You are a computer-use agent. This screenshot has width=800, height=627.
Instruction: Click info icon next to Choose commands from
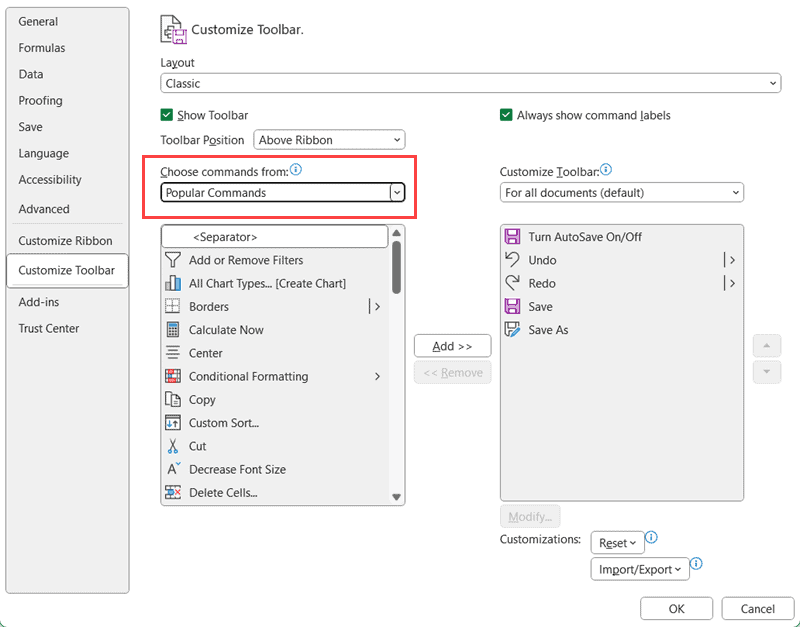pos(295,170)
